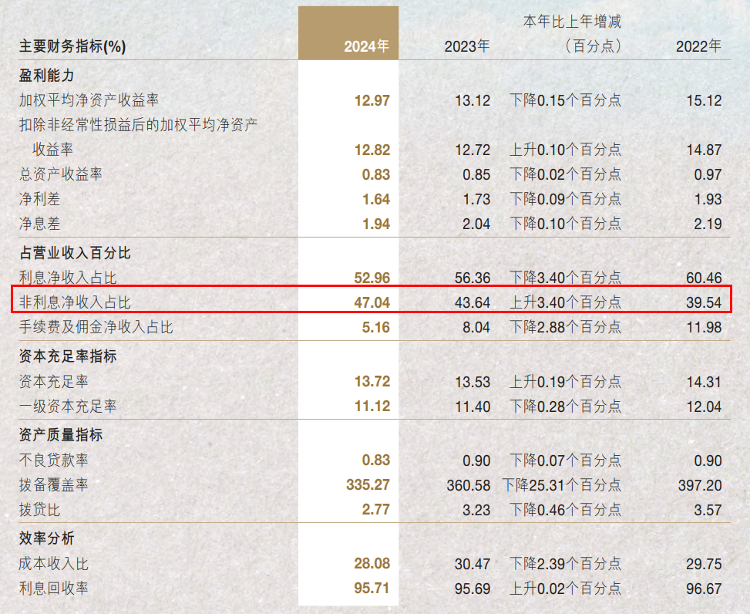The height and width of the screenshot is (614, 750).
Task: Click the 占营业收入百分比 section heading
Action: [75, 253]
